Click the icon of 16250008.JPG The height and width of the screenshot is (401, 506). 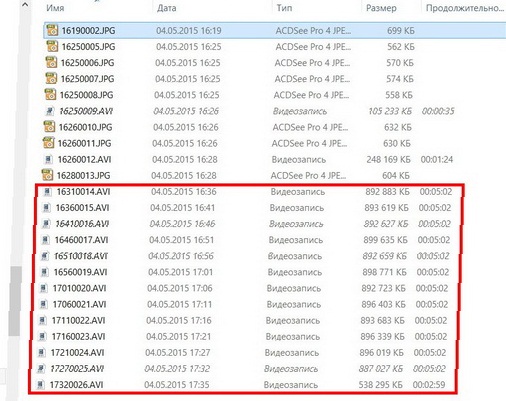(x=50, y=95)
